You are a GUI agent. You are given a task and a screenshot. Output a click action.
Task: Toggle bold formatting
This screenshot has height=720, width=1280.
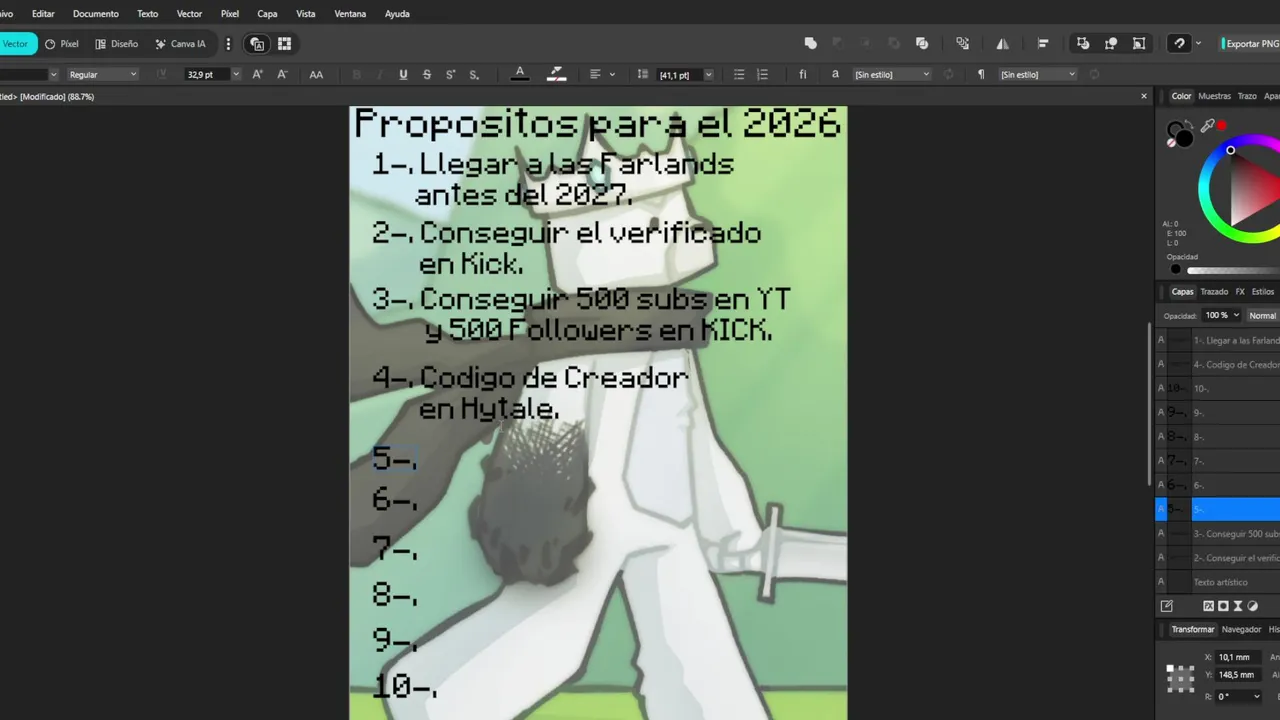[357, 74]
